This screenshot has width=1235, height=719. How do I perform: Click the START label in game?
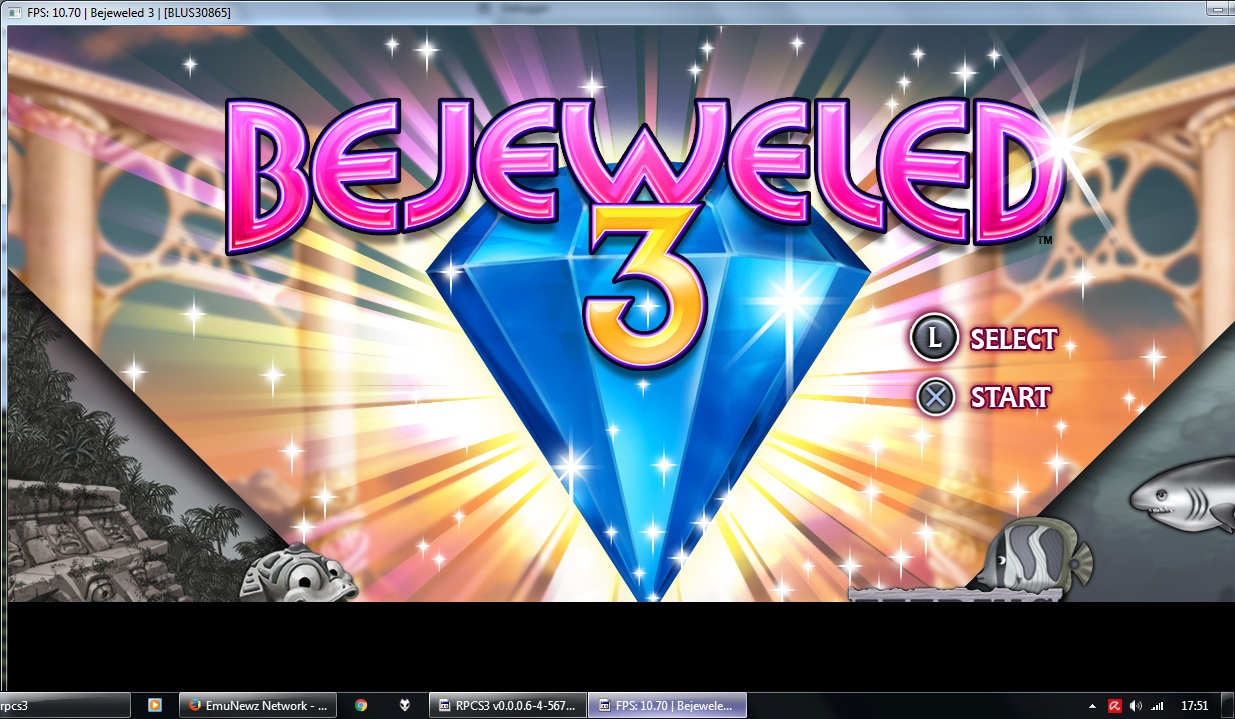pos(1010,398)
